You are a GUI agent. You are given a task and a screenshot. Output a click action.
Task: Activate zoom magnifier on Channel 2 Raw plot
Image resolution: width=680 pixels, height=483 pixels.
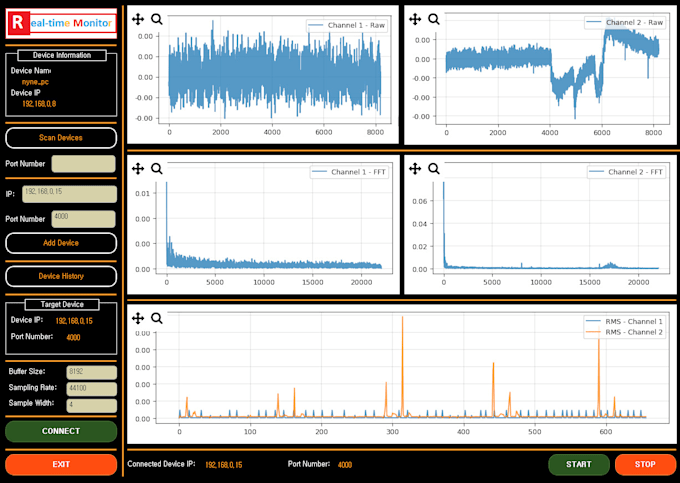click(x=433, y=18)
